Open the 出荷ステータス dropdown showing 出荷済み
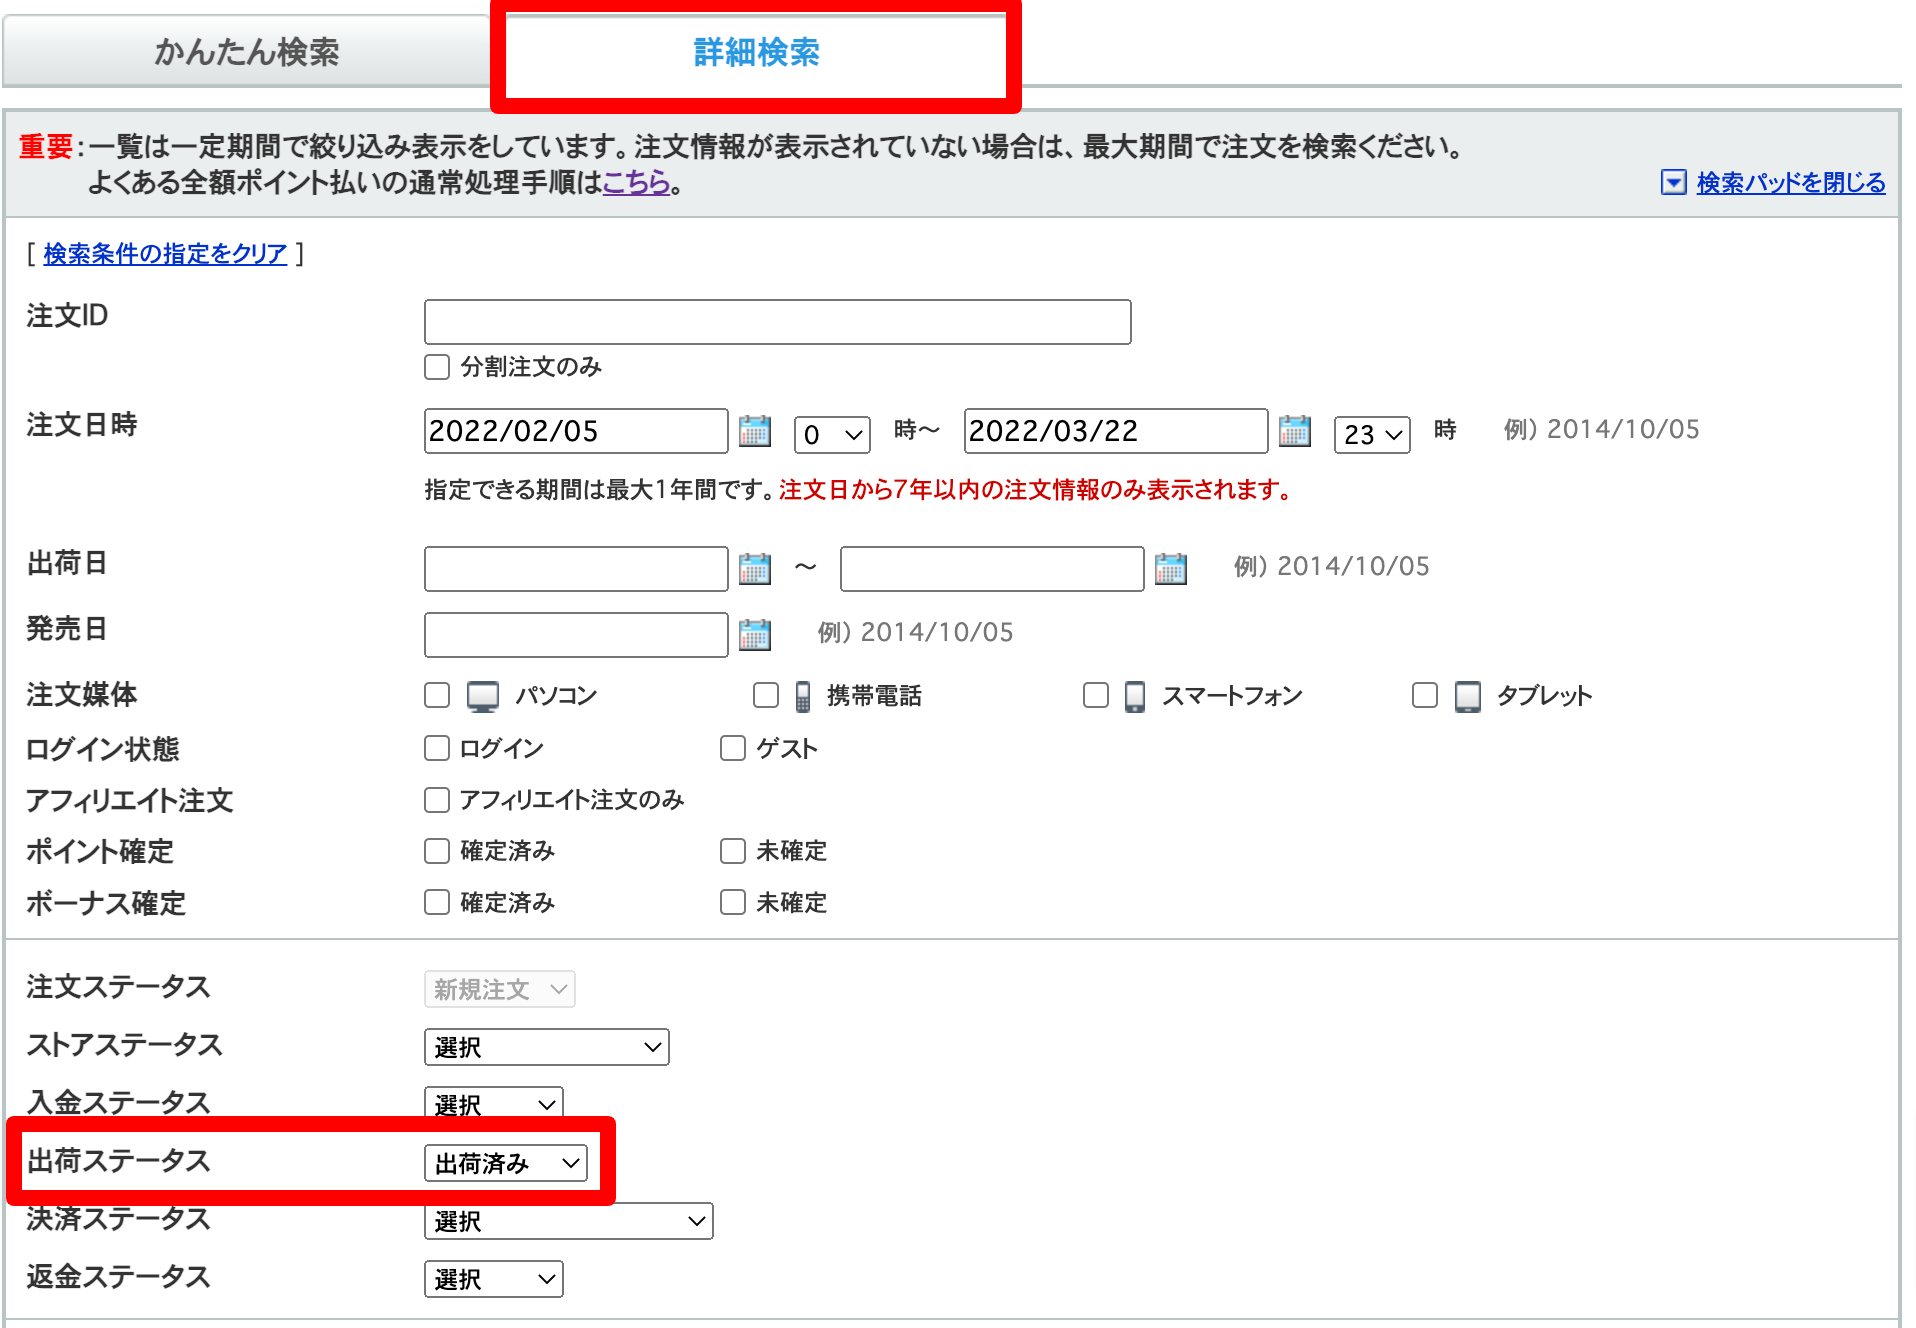The height and width of the screenshot is (1328, 1916). [505, 1163]
